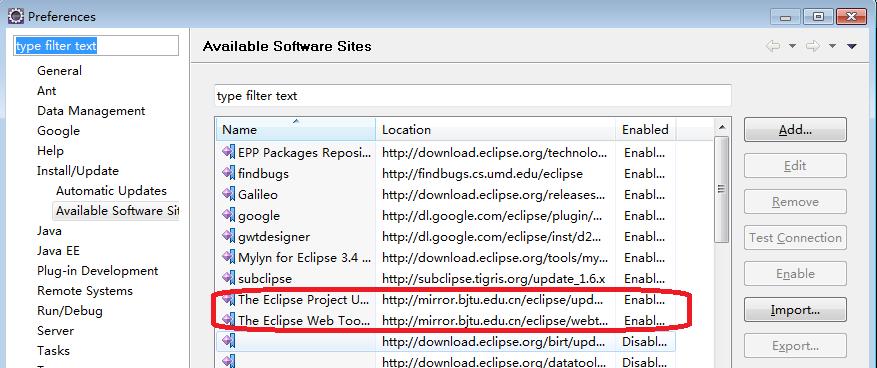Open Plug-in Development preferences
The height and width of the screenshot is (368, 877).
[x=98, y=271]
